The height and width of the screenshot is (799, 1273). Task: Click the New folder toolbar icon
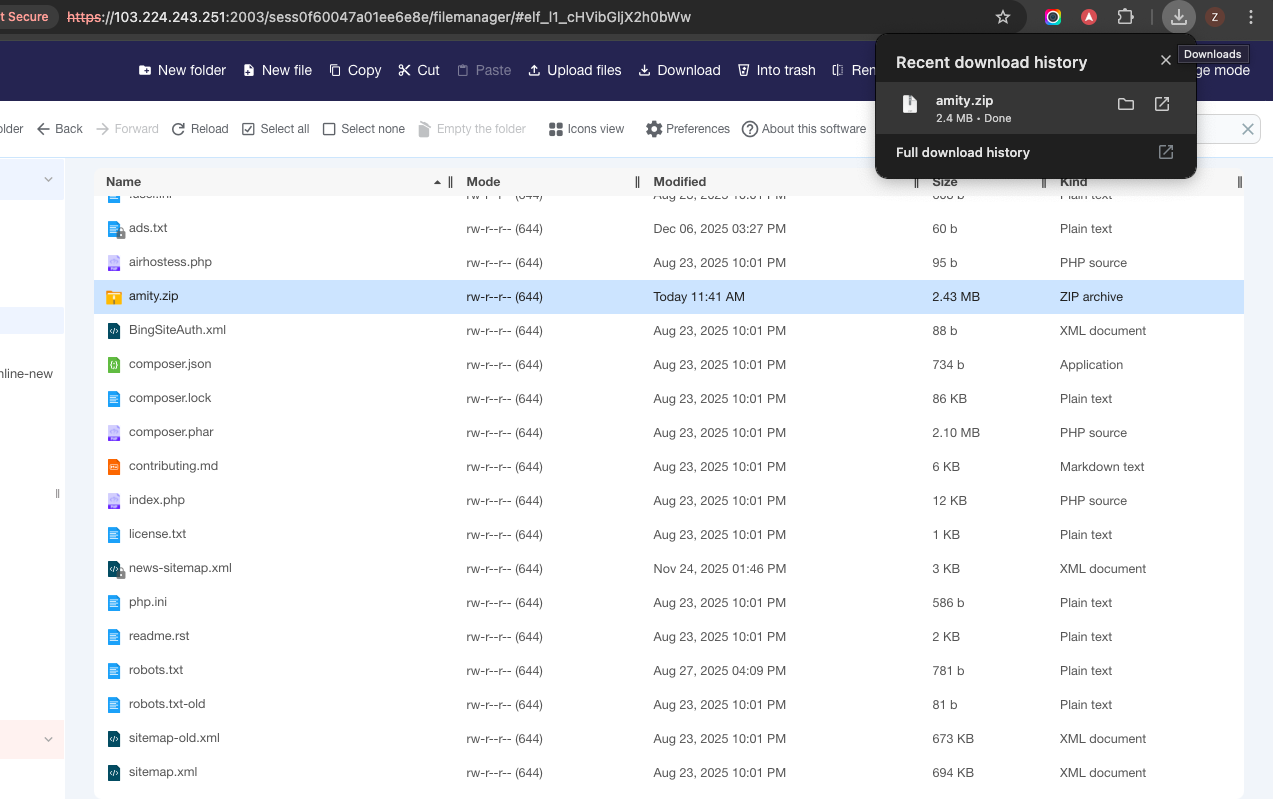coord(145,70)
